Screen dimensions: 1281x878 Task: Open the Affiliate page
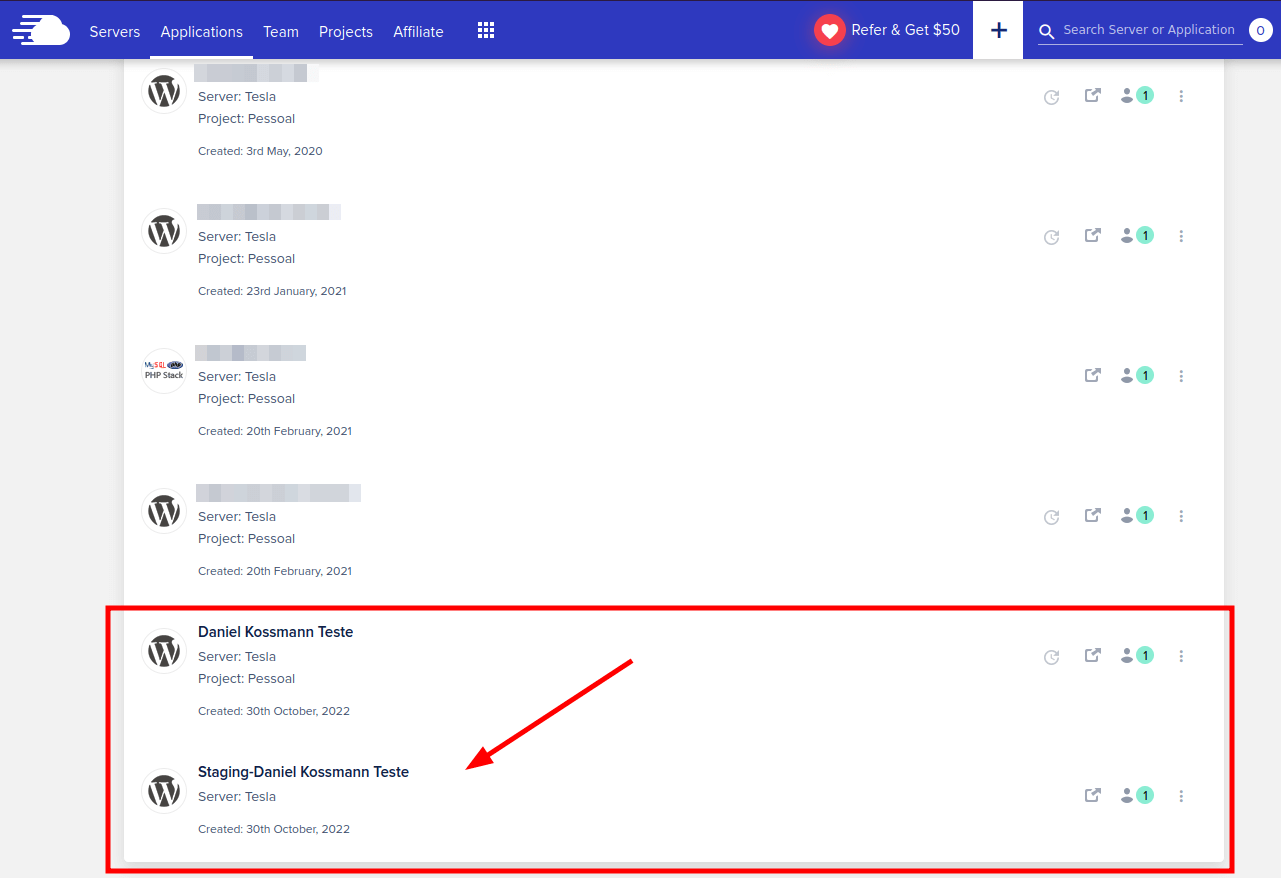tap(418, 31)
